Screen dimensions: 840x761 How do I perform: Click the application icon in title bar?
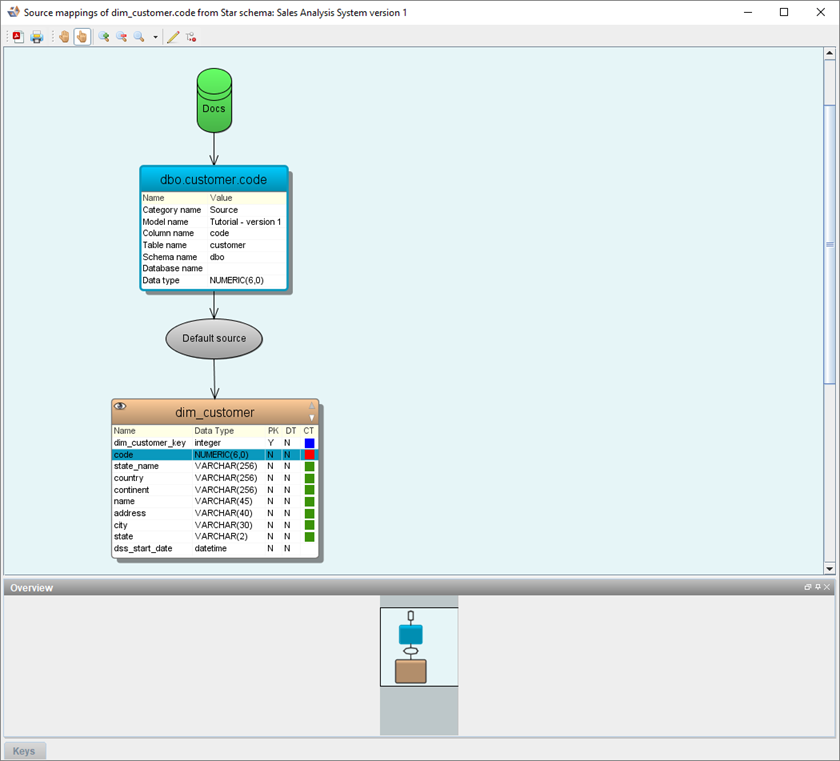(13, 12)
